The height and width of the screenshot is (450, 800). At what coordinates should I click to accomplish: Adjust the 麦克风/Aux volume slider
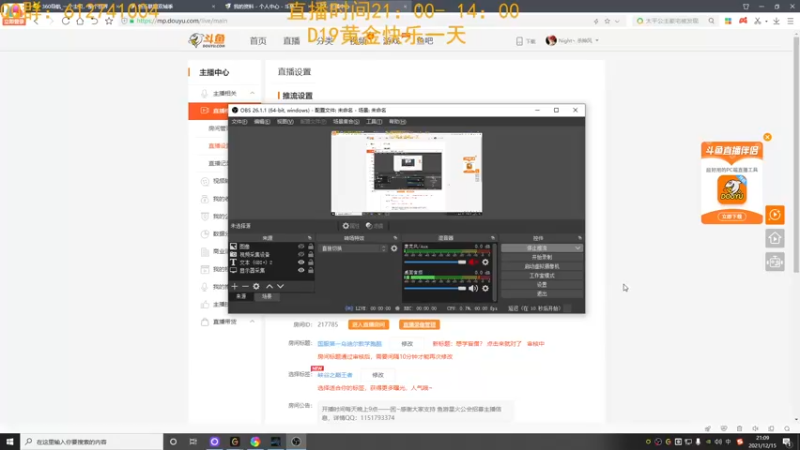[435, 262]
